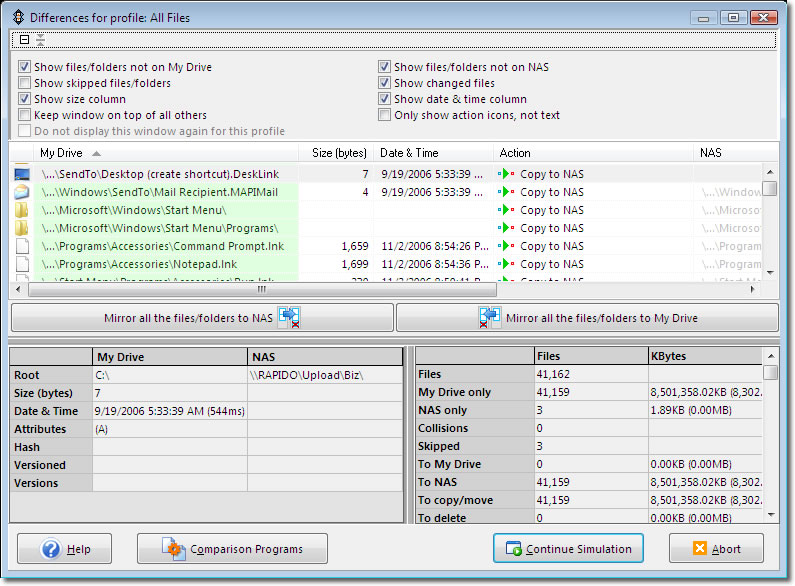Click statistics table scroll up arrow
This screenshot has width=795, height=586.
[771, 356]
